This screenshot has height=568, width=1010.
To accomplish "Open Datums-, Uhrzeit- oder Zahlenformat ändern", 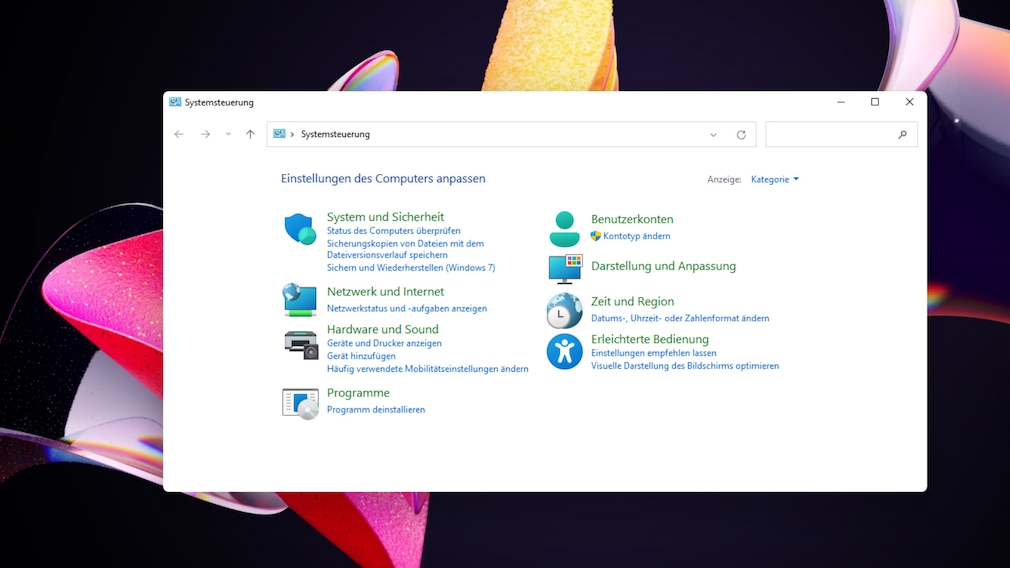I will tap(680, 318).
